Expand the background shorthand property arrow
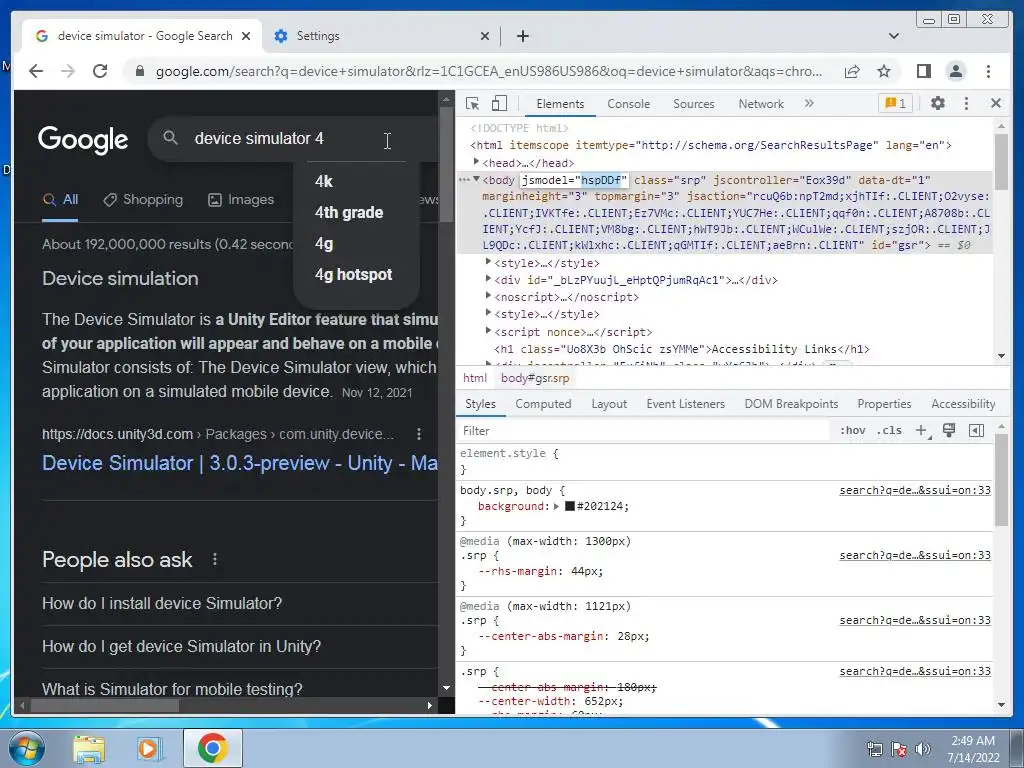Viewport: 1024px width, 768px height. pyautogui.click(x=556, y=506)
